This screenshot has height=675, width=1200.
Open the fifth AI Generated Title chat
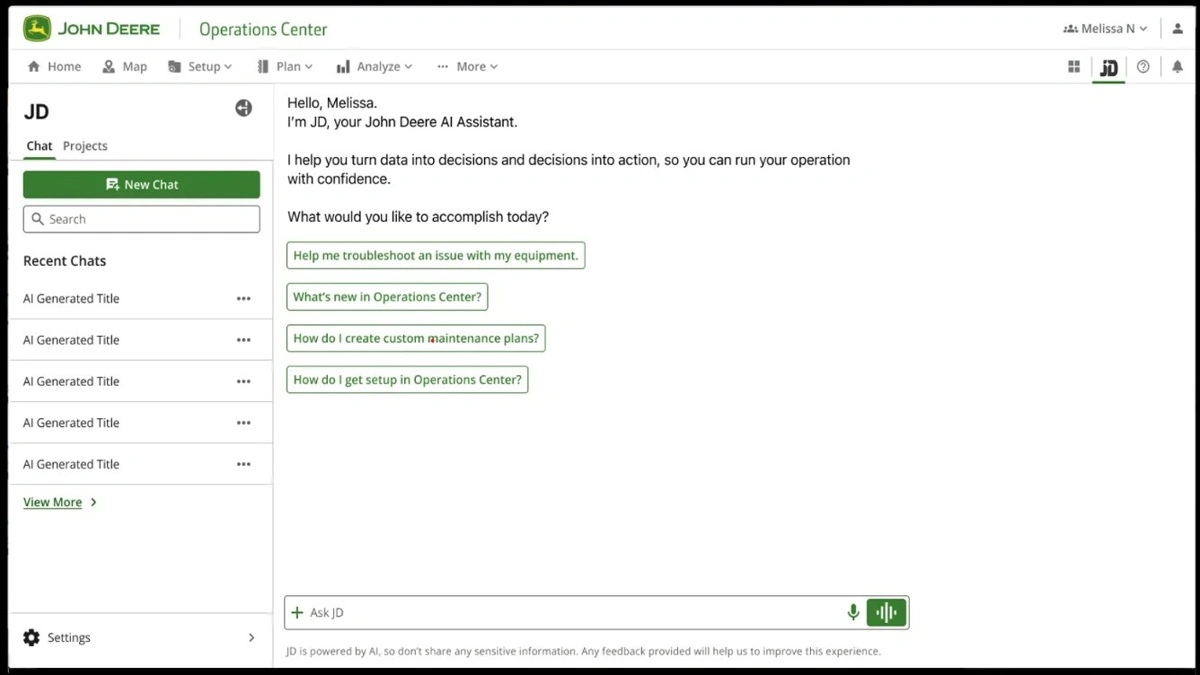(71, 464)
